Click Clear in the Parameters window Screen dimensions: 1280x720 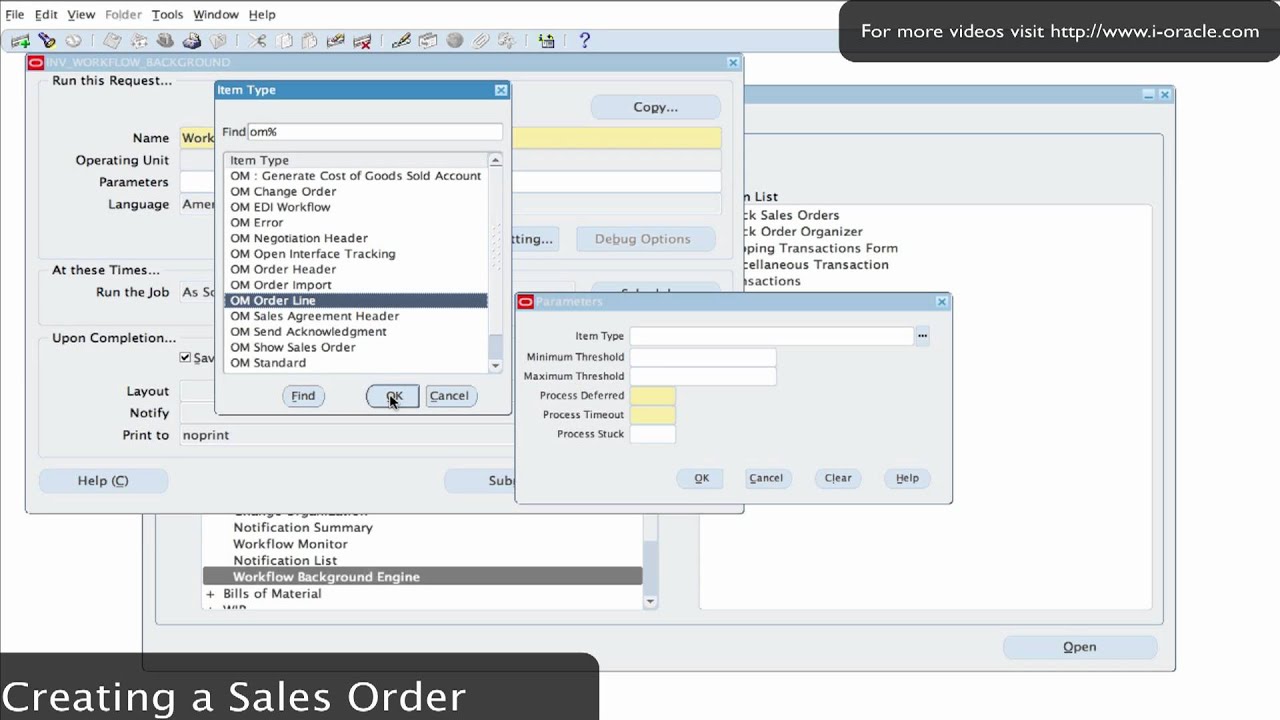click(x=838, y=478)
